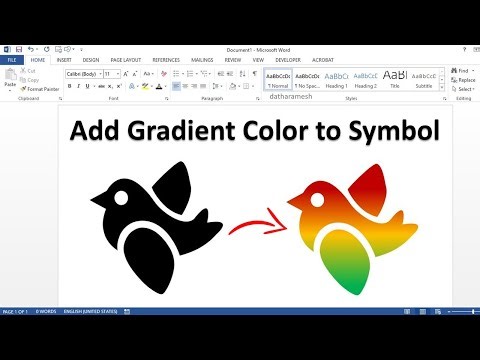The width and height of the screenshot is (480, 360).
Task: Open the ACROBAT tab
Action: click(323, 60)
